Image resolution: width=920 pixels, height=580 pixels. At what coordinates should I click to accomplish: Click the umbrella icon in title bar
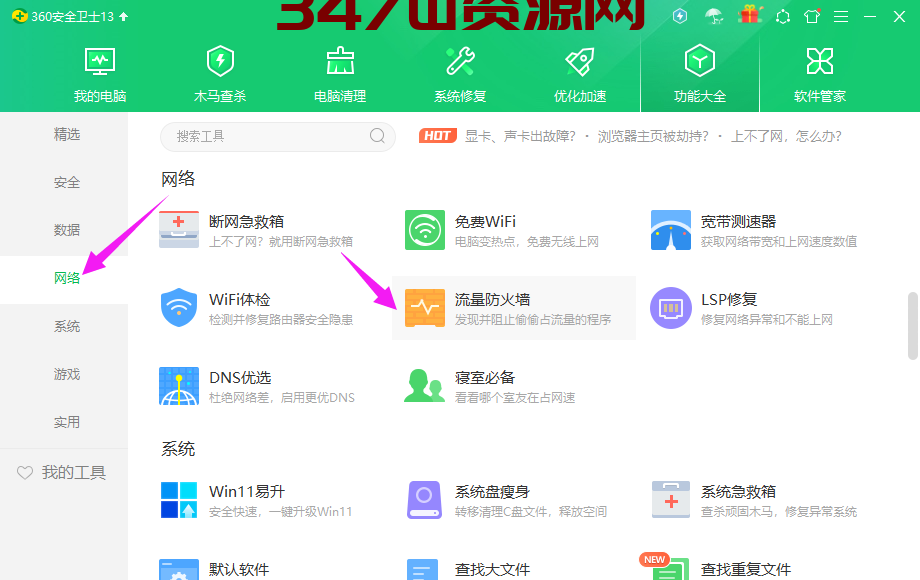(714, 16)
